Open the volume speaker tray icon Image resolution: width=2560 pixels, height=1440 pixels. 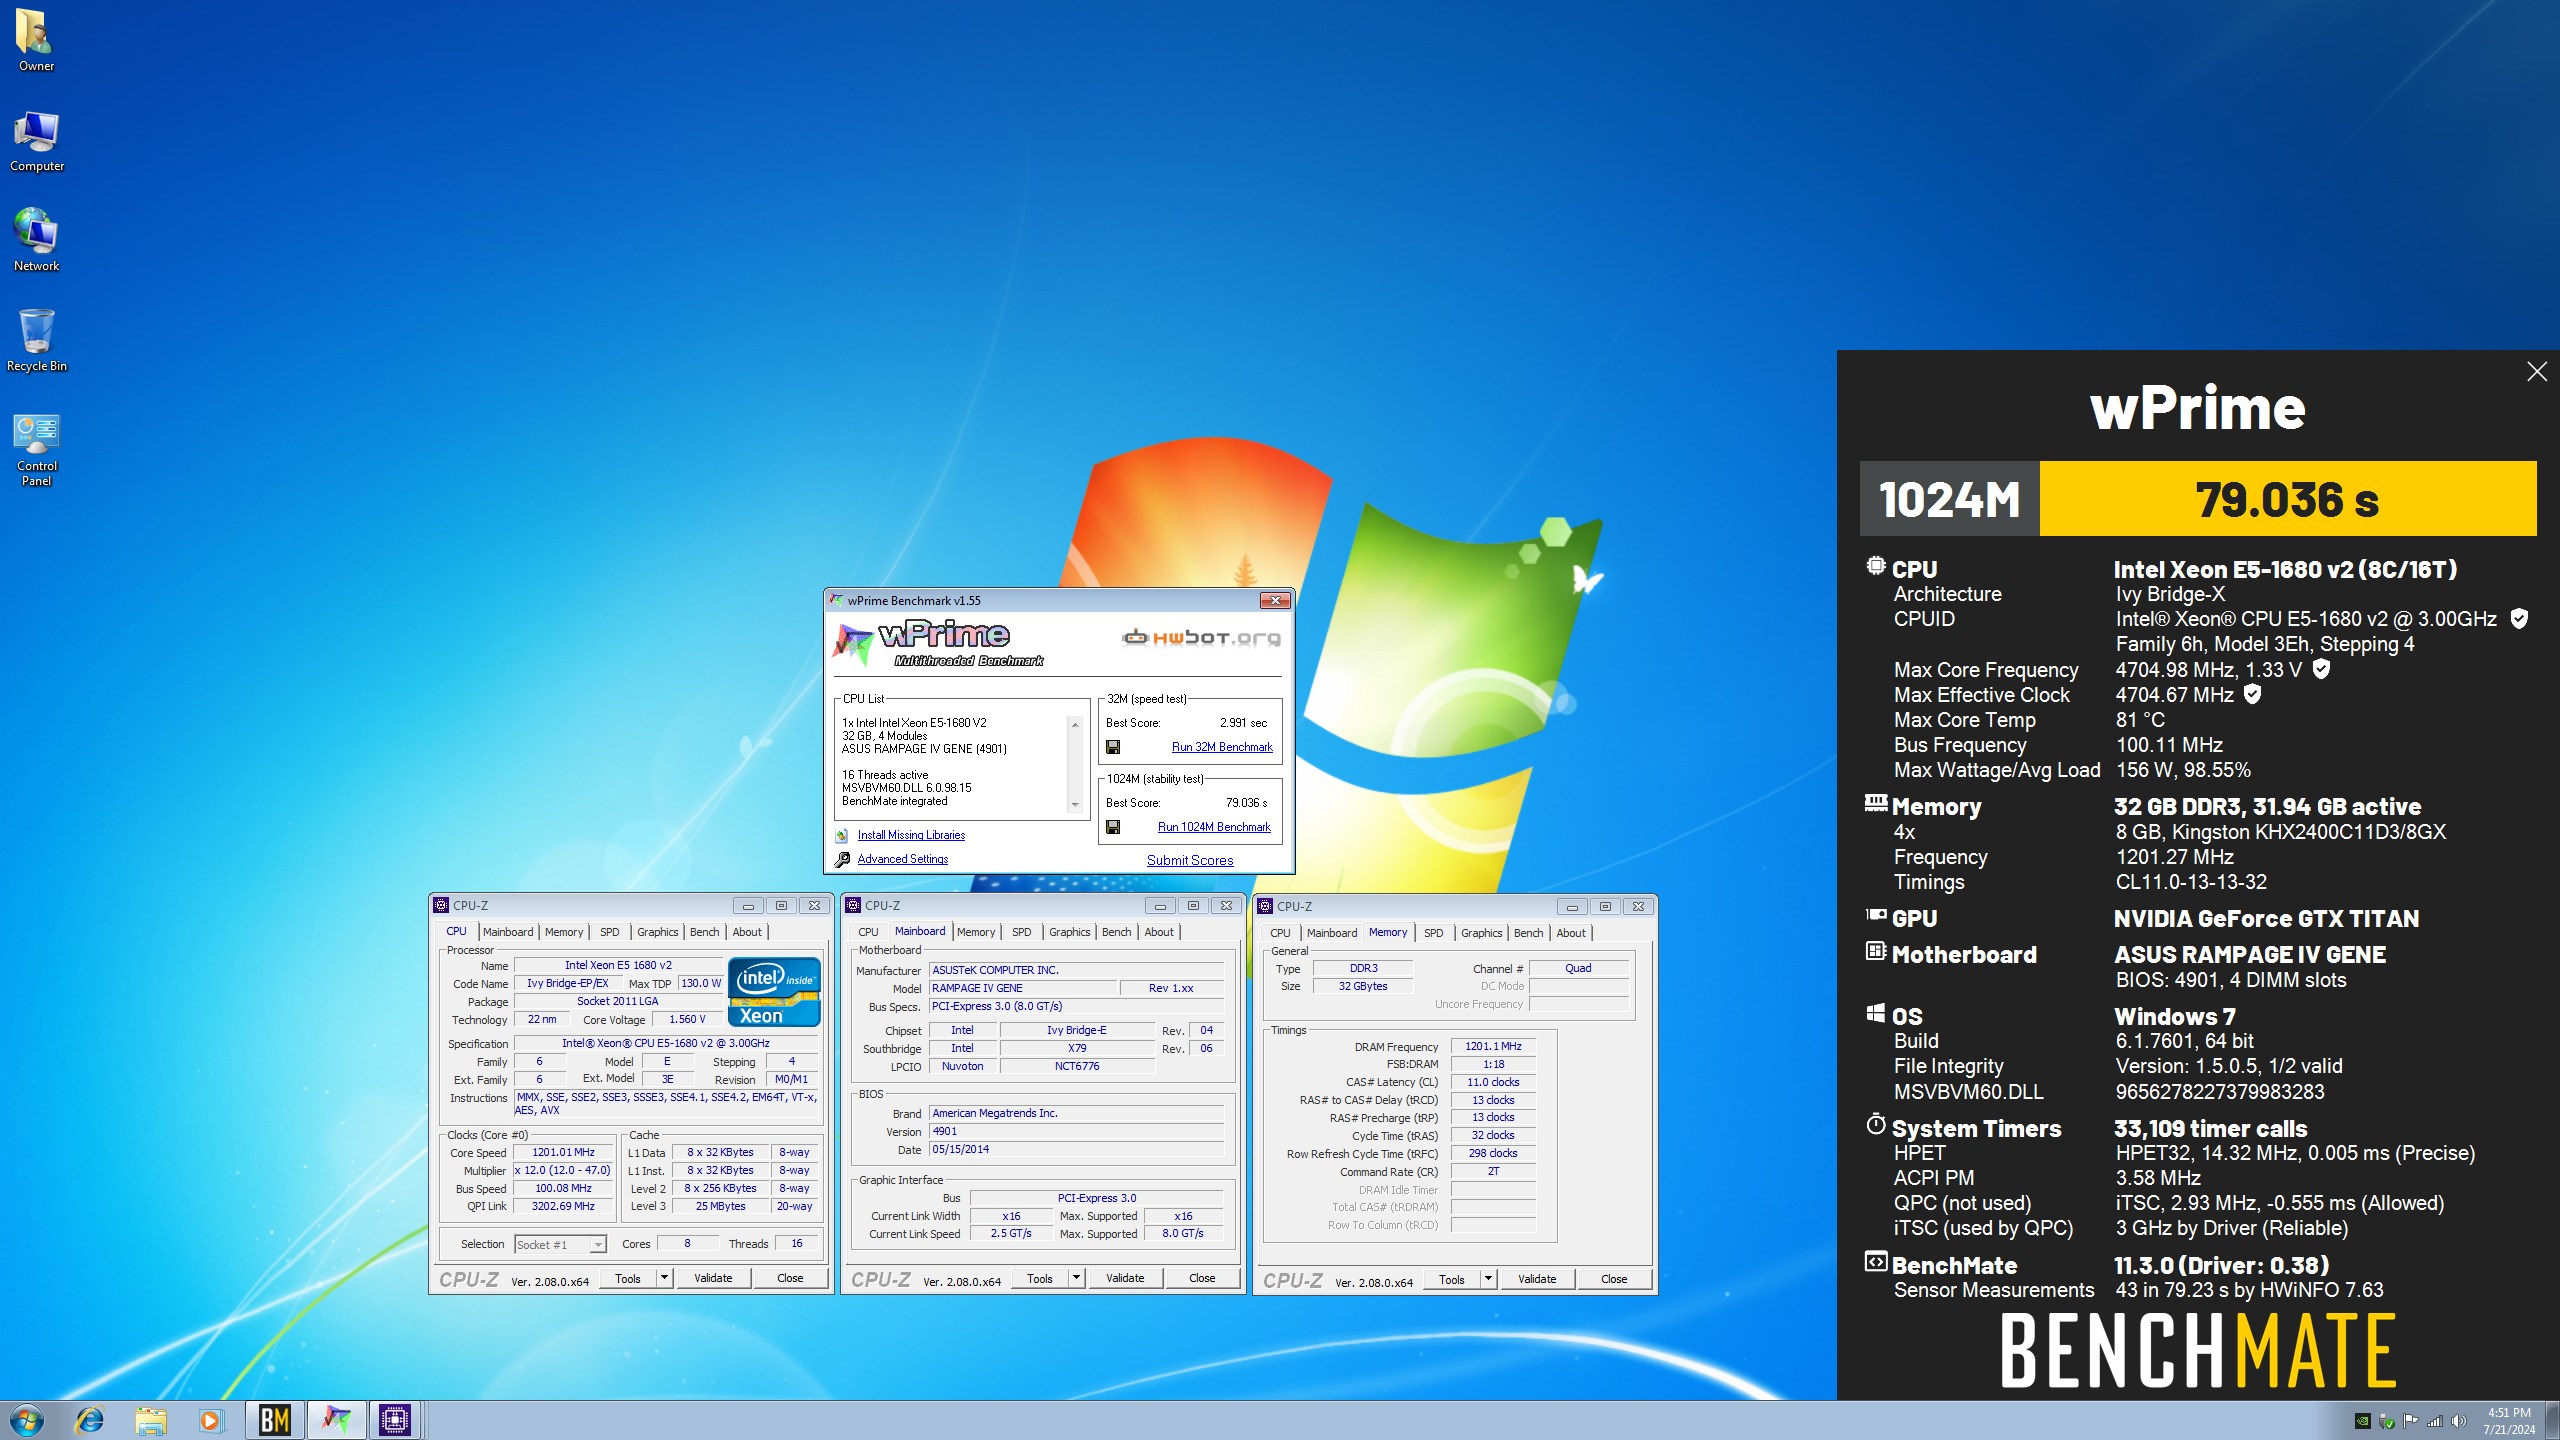pos(2458,1421)
